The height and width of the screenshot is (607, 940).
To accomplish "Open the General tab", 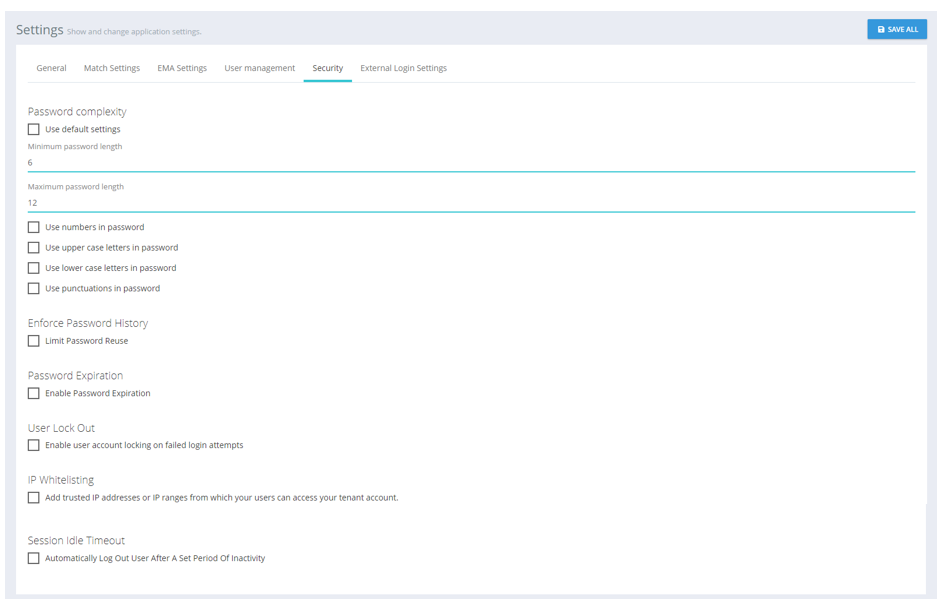I will tap(51, 68).
